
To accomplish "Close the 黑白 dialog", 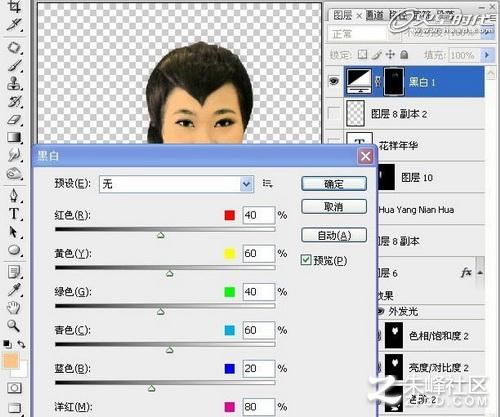I will pos(365,156).
